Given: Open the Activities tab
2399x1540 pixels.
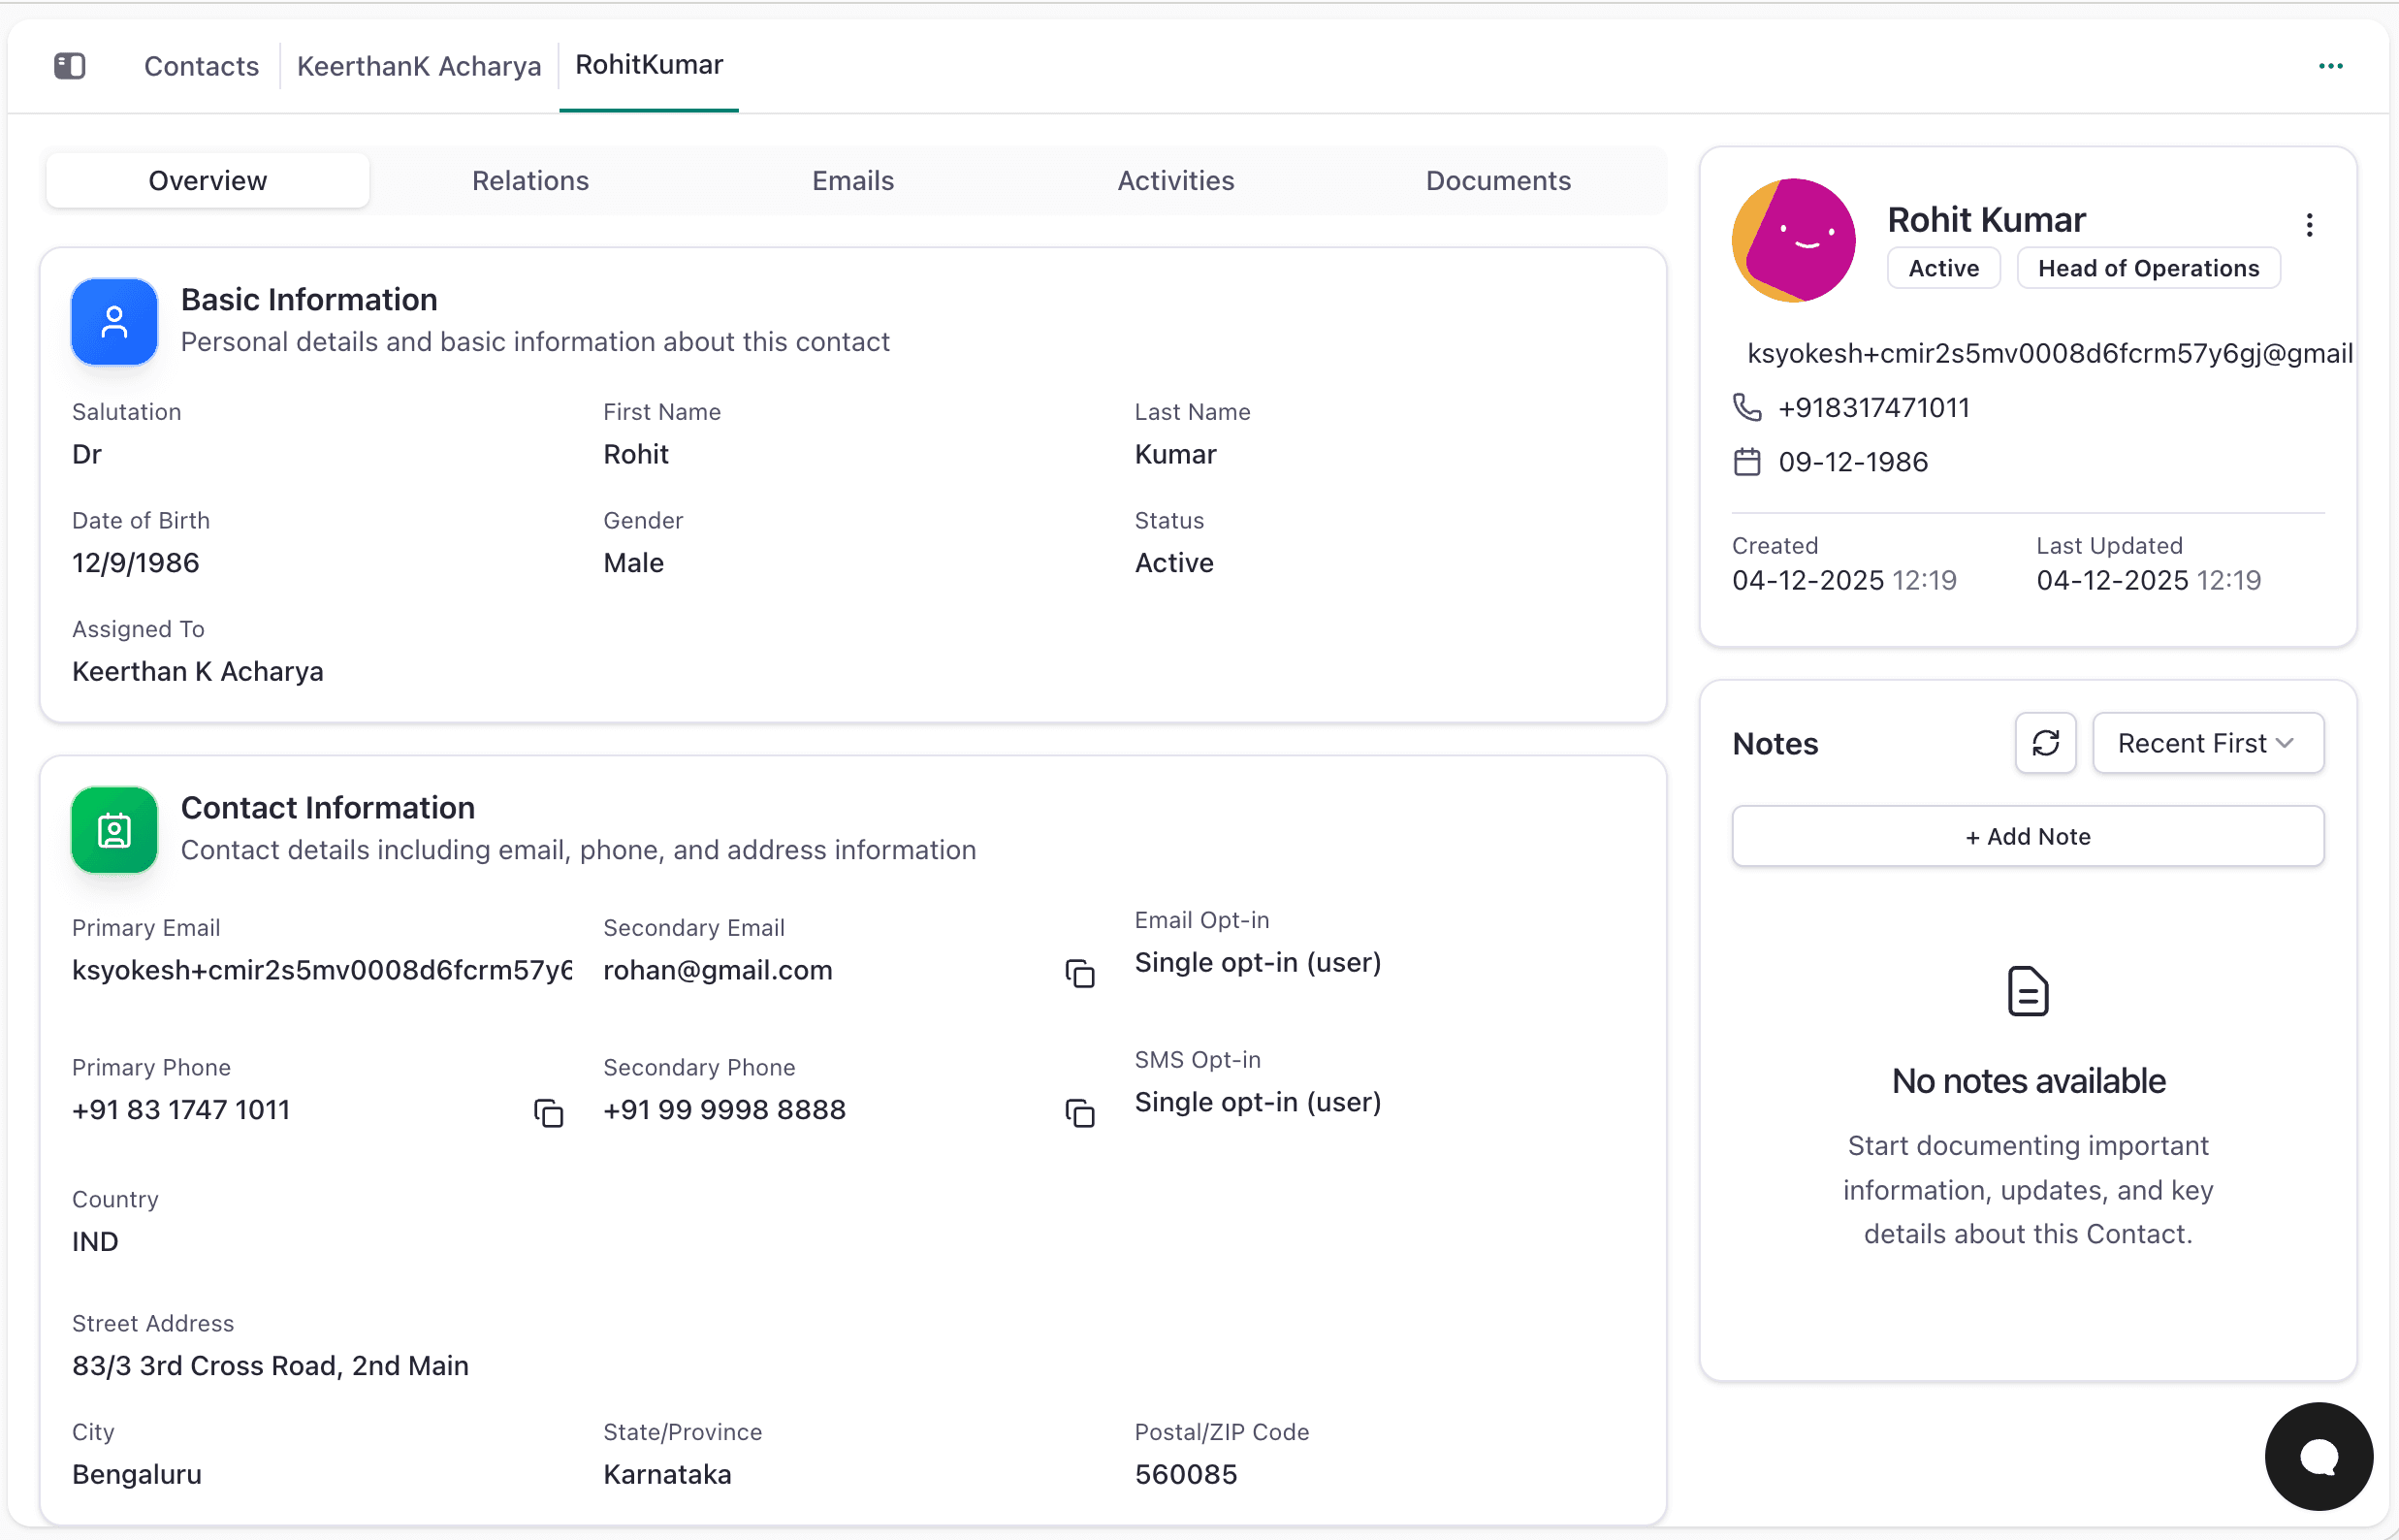Looking at the screenshot, I should [x=1176, y=180].
